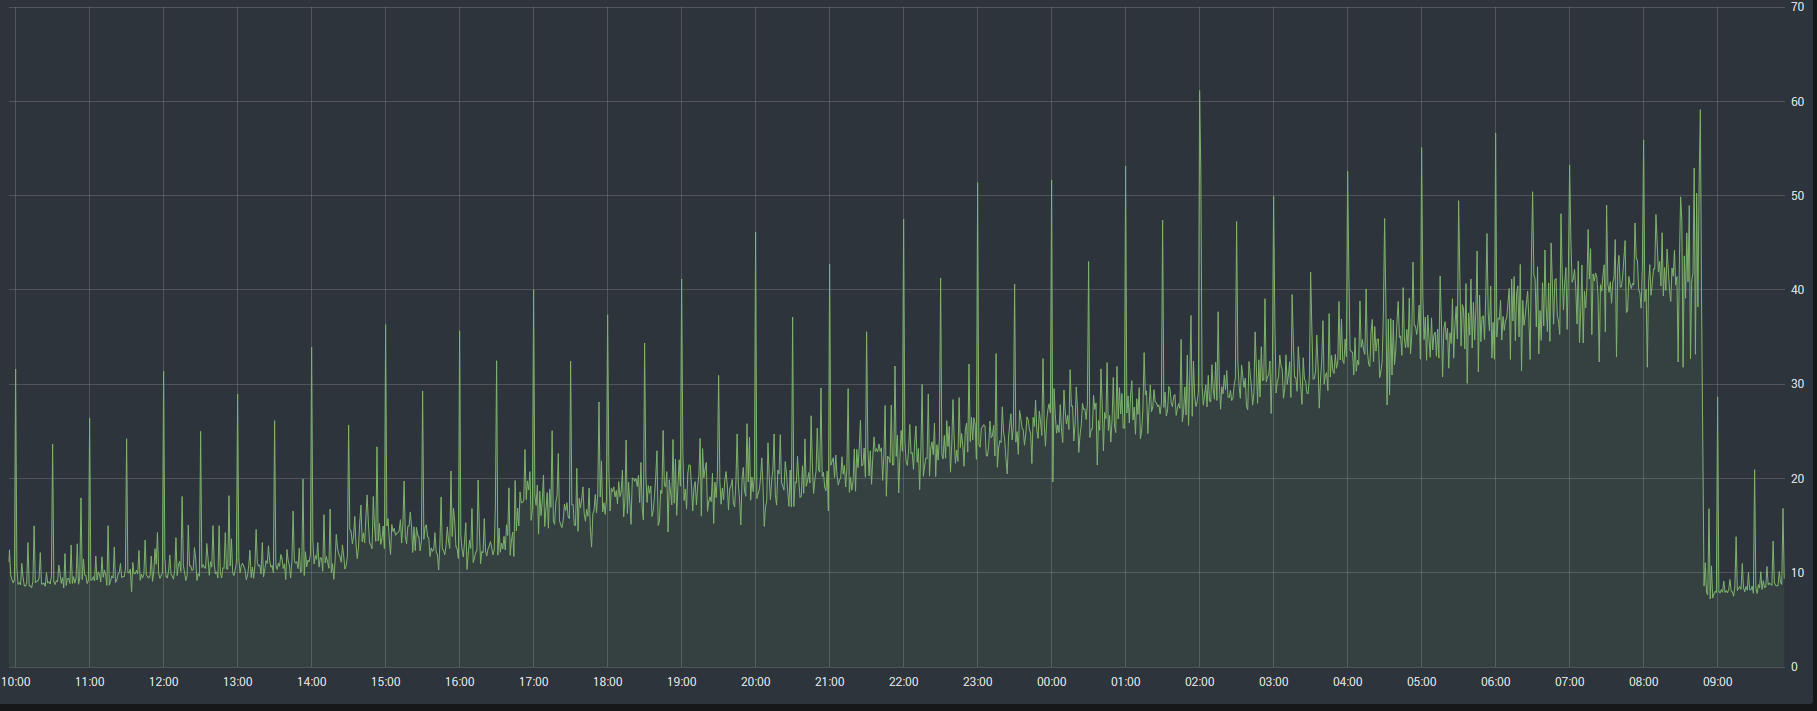This screenshot has height=711, width=1817.
Task: Click the 00:00 time axis label
Action: click(1052, 682)
